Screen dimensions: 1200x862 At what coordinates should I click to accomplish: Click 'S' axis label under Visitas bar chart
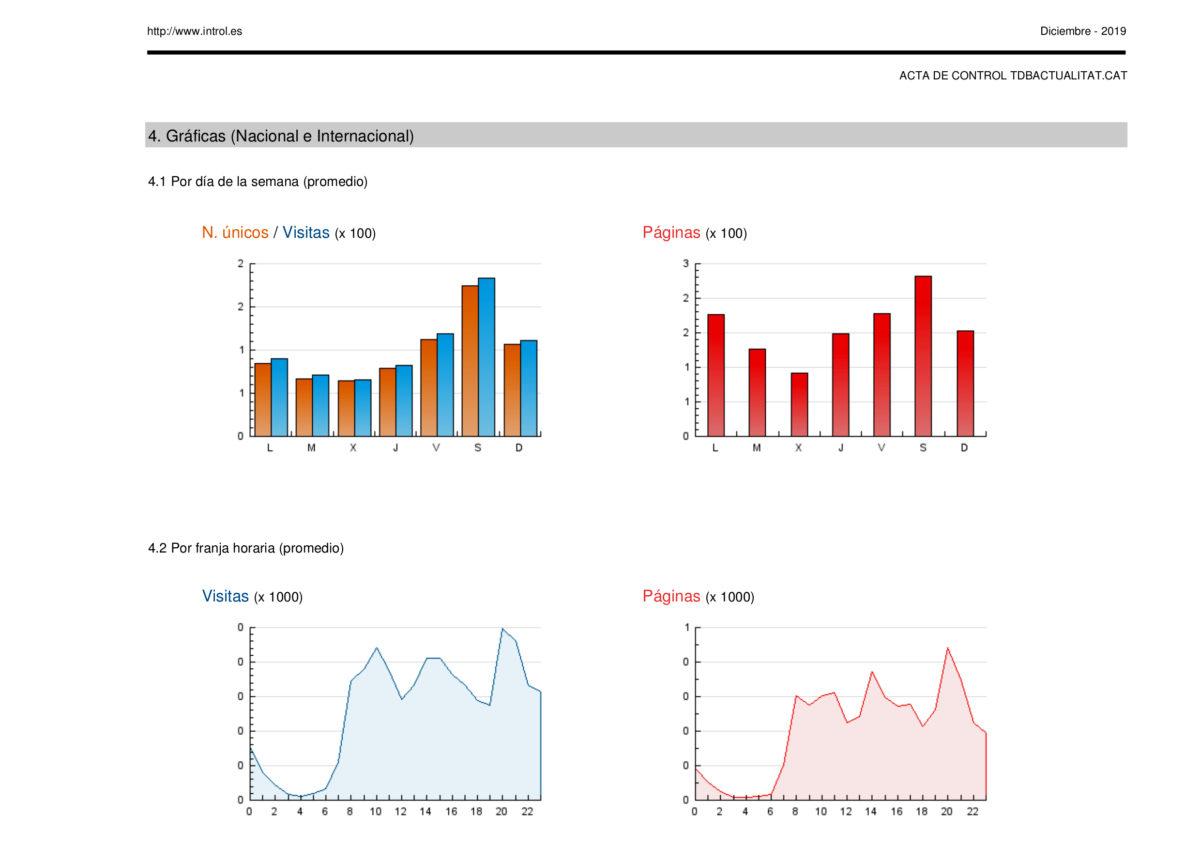tap(477, 448)
